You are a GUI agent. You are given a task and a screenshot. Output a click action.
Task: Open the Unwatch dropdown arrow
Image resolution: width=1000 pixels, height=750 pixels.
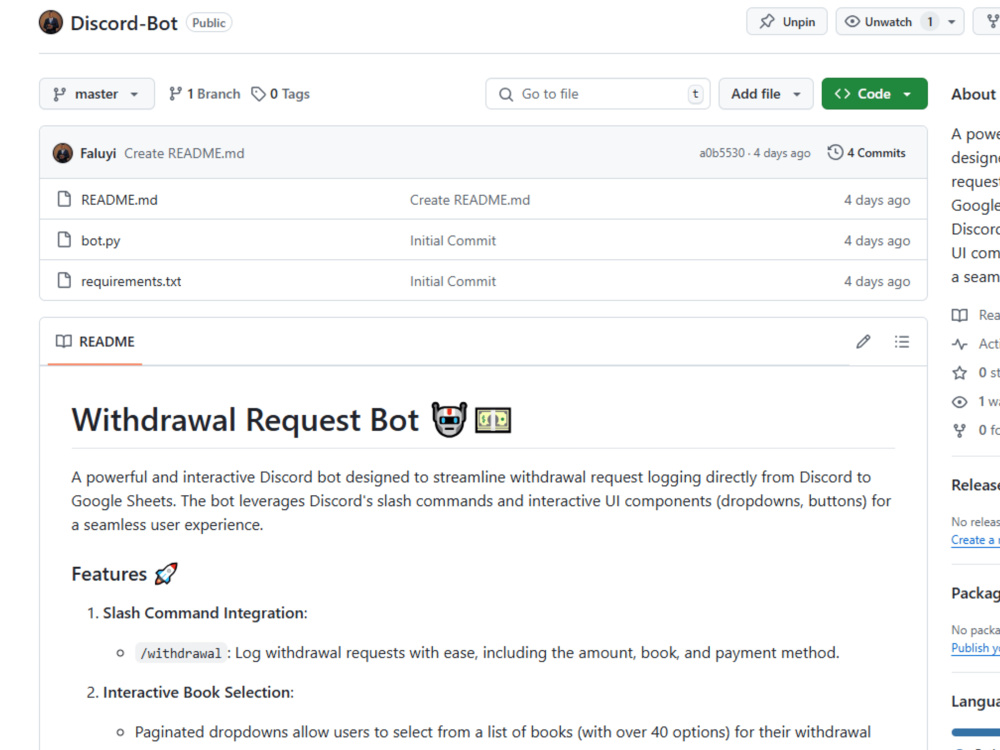(x=951, y=22)
